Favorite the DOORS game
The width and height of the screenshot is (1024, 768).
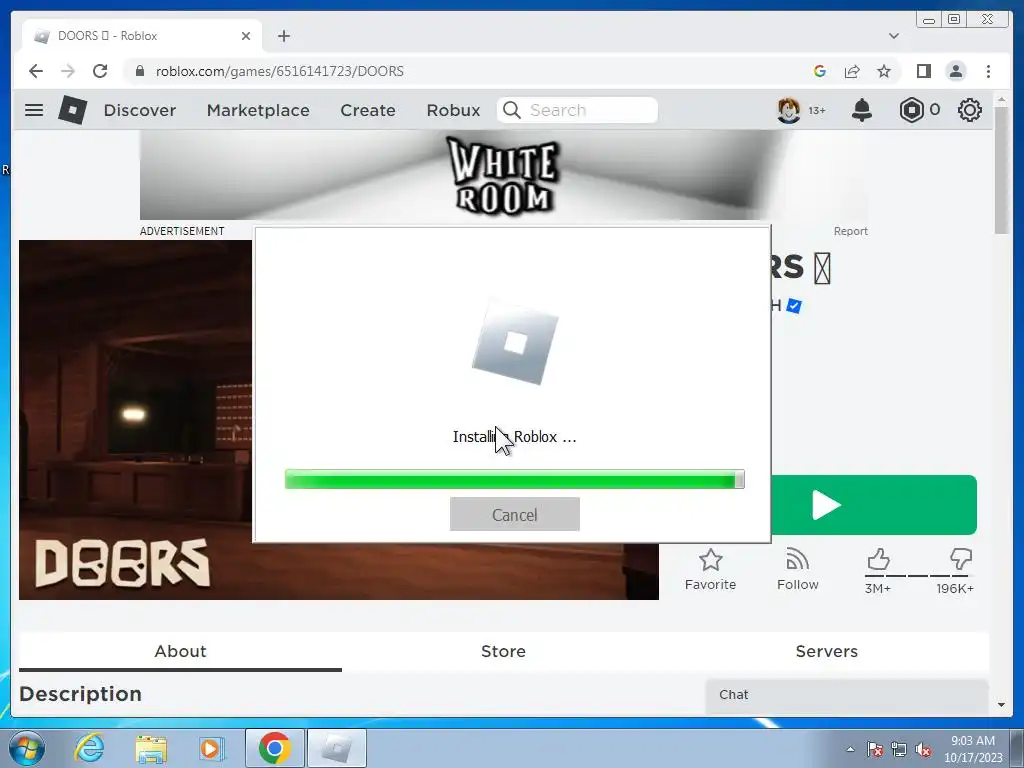710,569
